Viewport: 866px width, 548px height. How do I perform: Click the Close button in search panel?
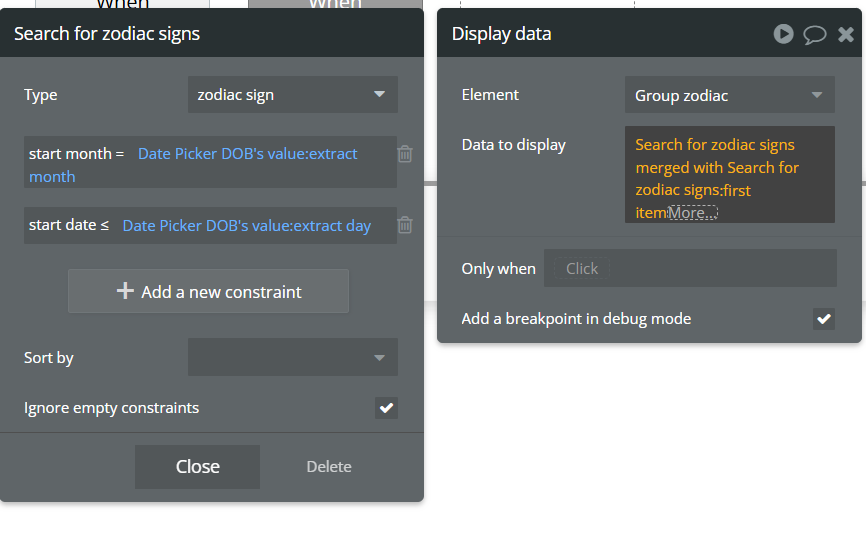(x=197, y=467)
